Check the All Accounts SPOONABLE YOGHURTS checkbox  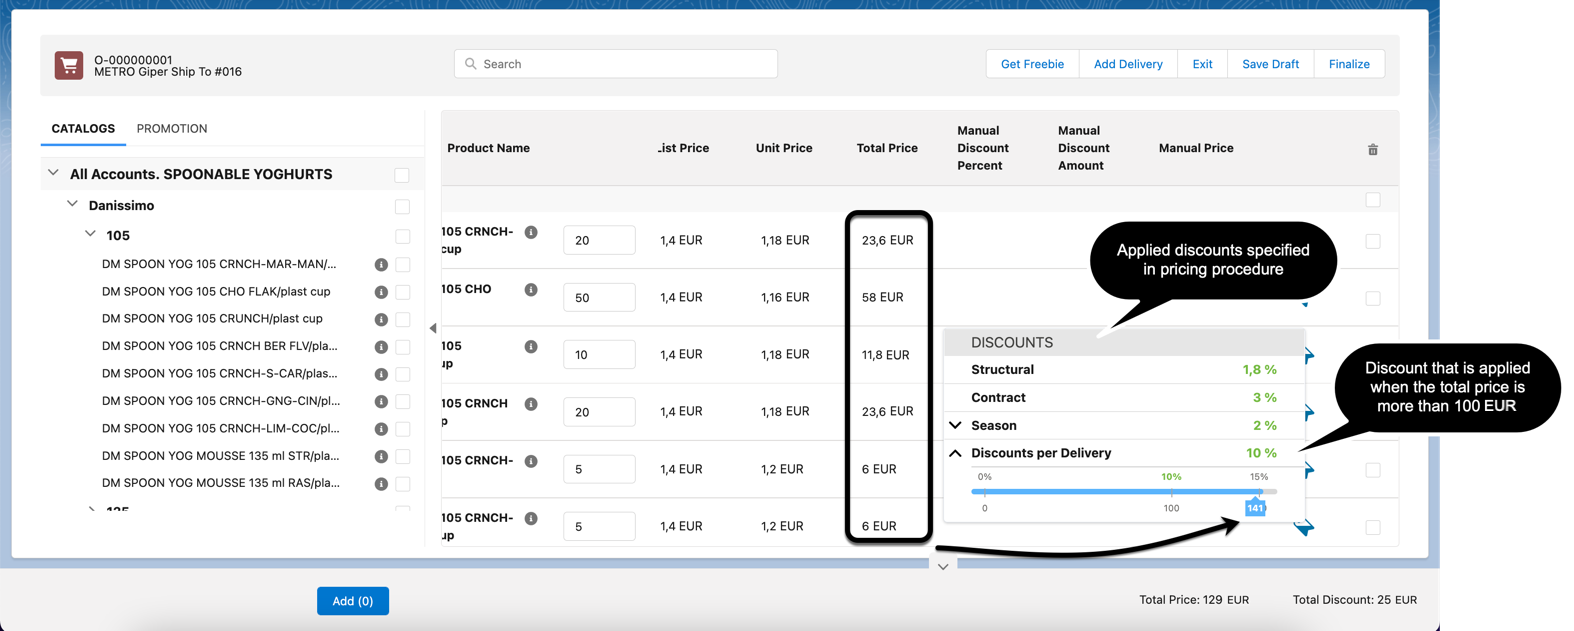[x=402, y=175]
